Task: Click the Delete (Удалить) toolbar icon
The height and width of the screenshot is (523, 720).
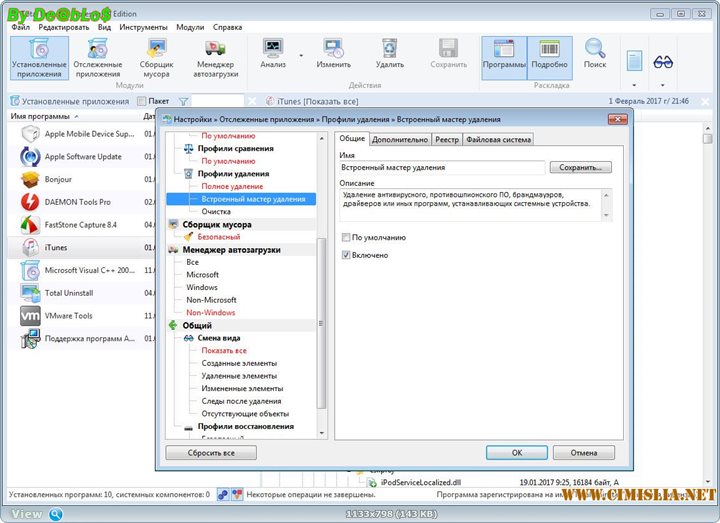Action: (x=390, y=50)
